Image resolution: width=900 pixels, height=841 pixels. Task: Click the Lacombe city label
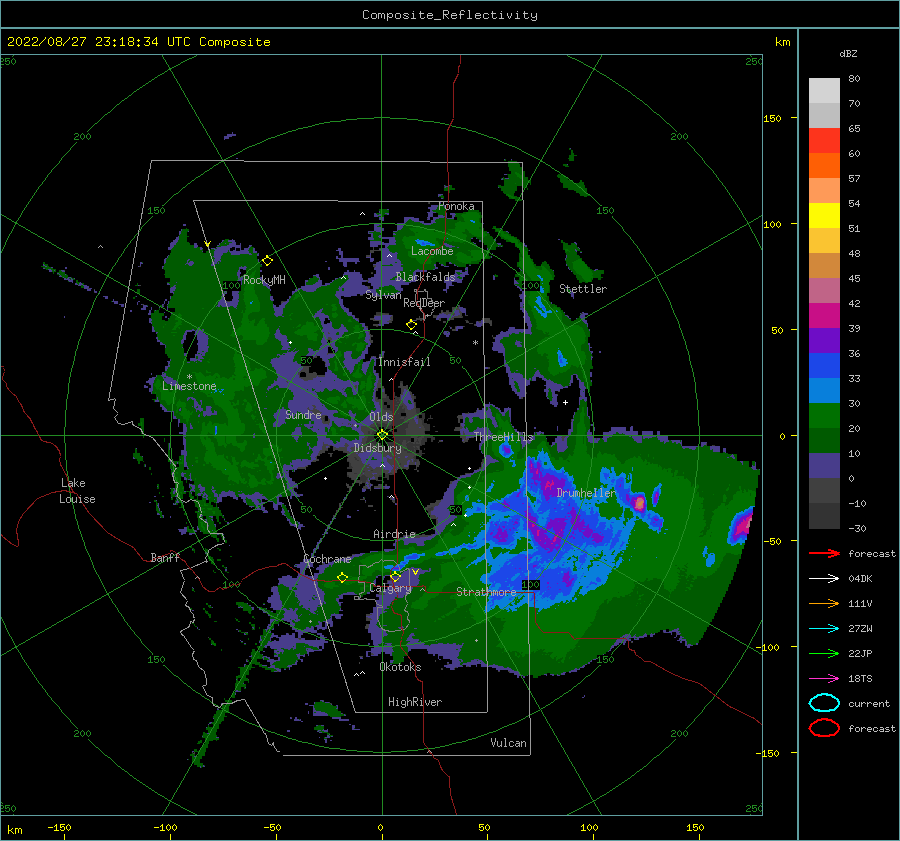click(432, 251)
